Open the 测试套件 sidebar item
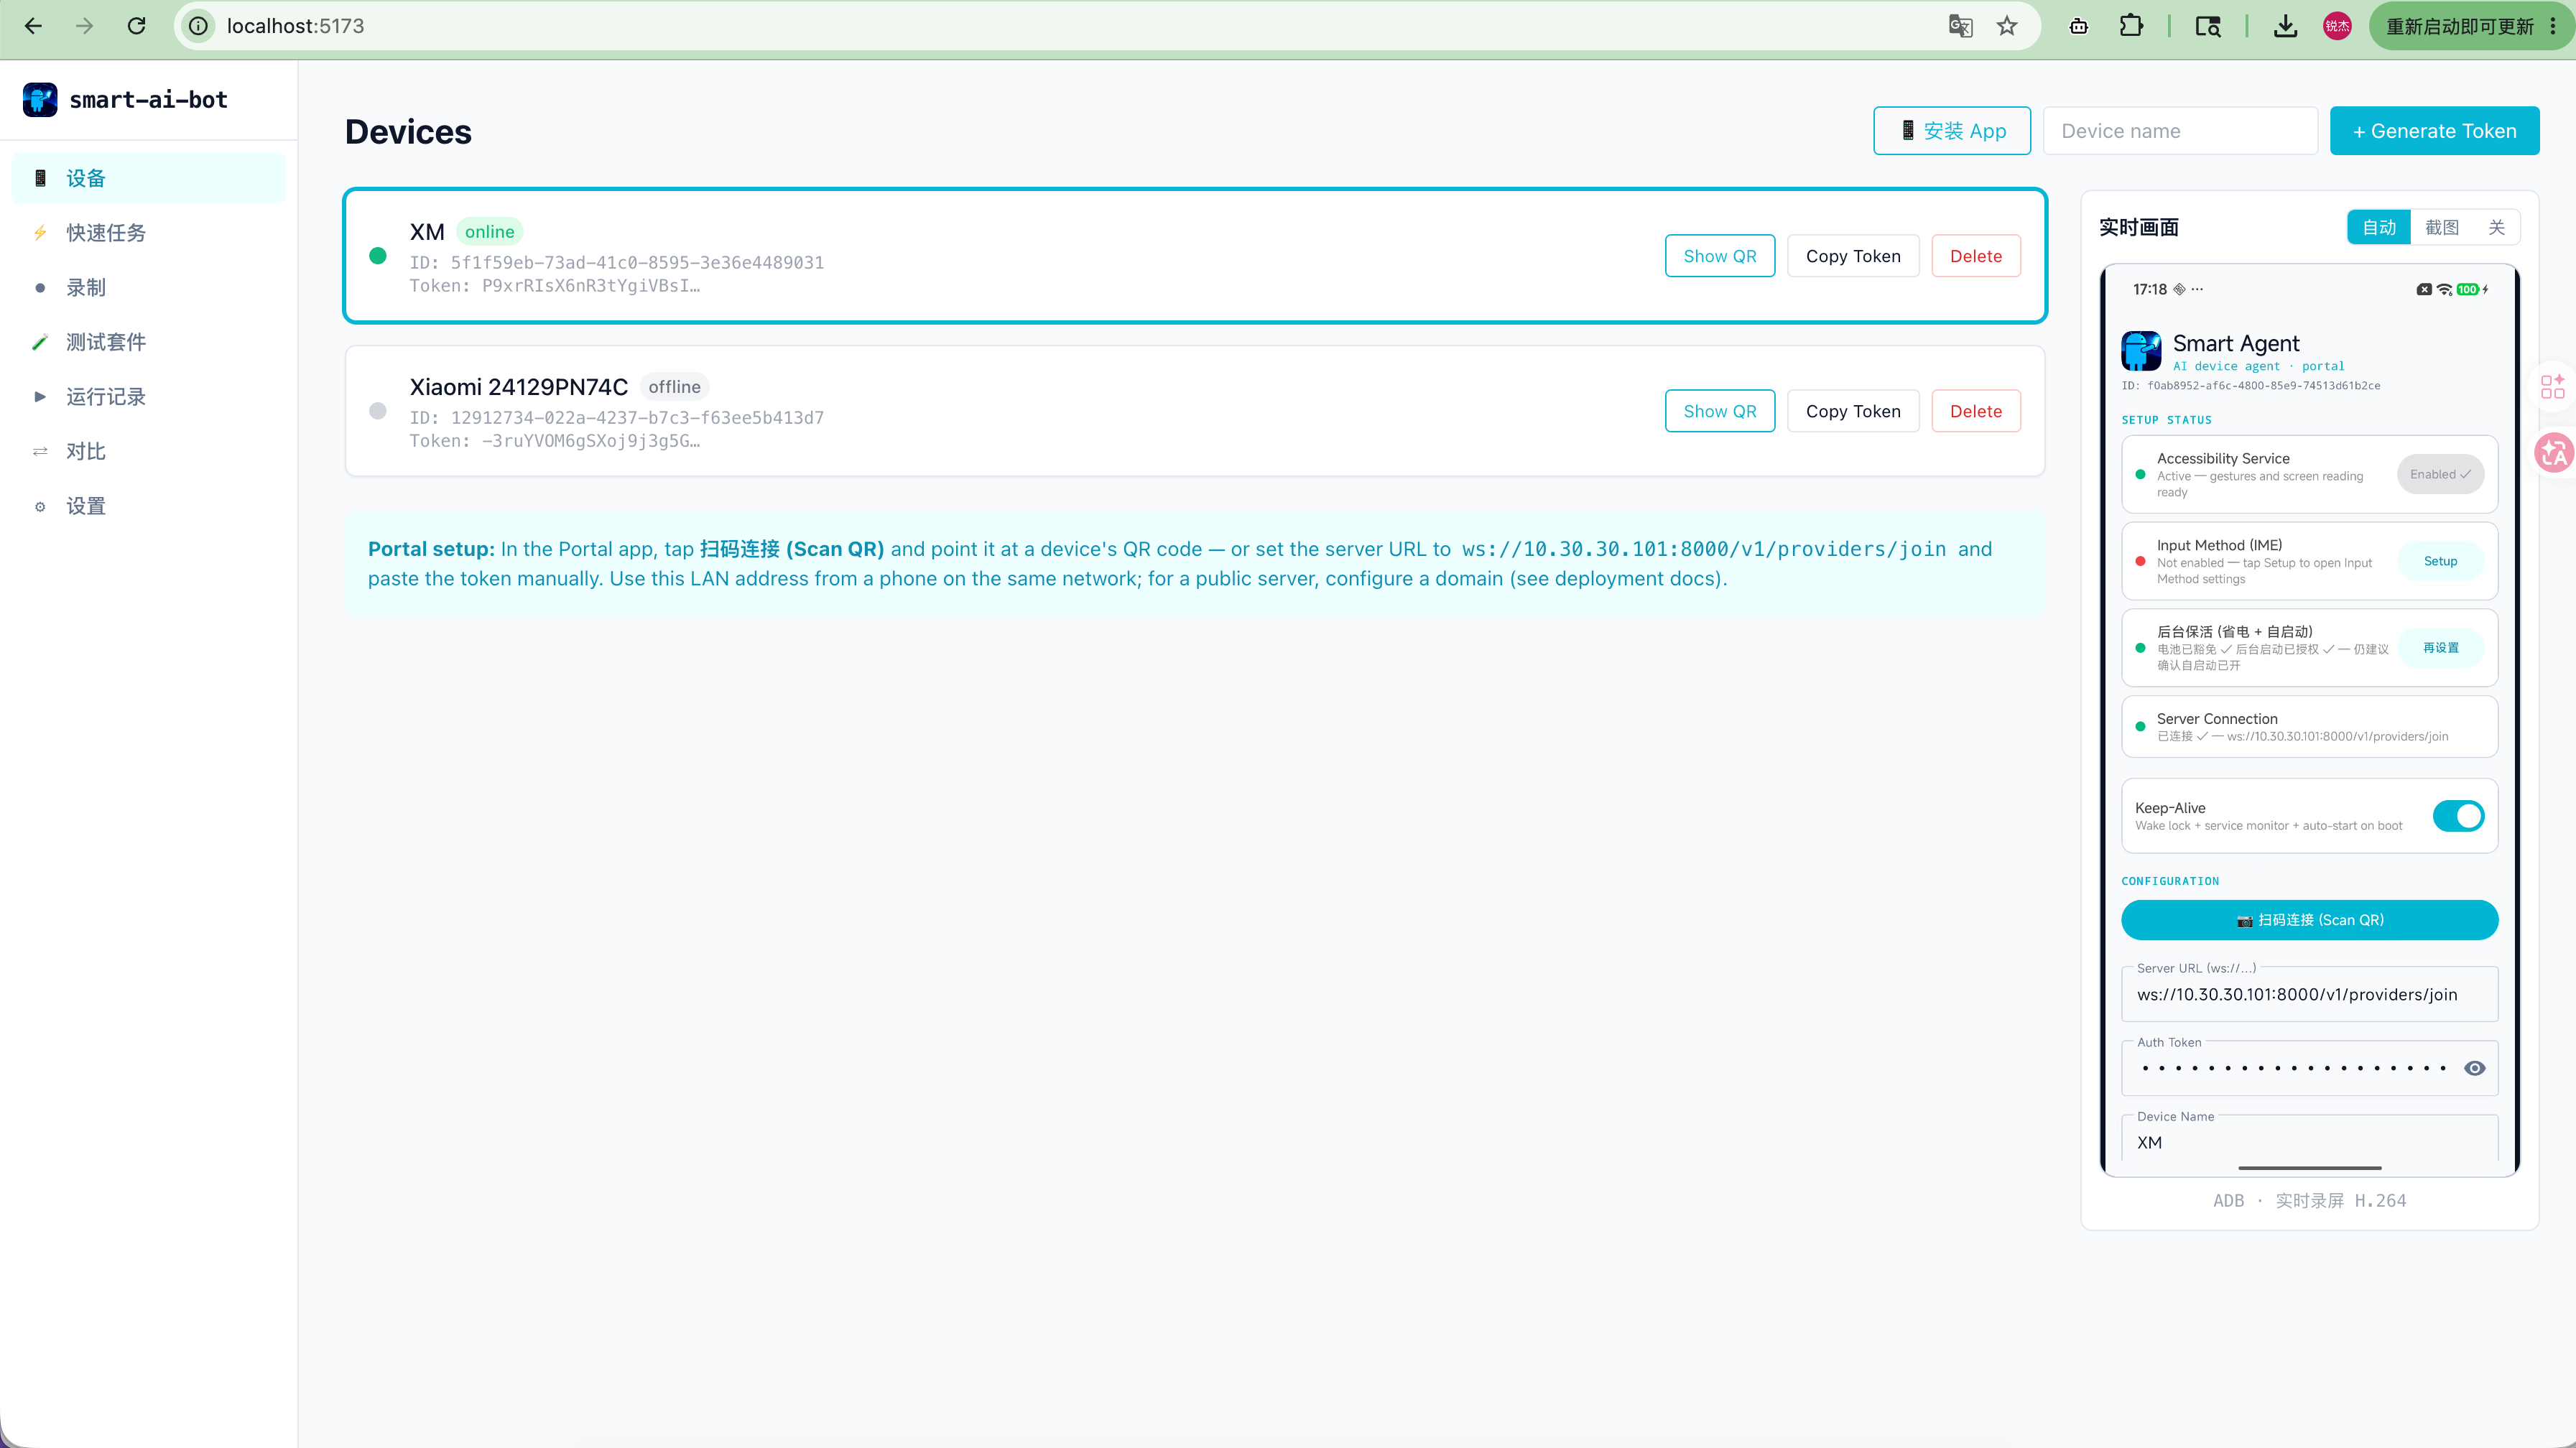Screen dimensions: 2576x1448 148,342
